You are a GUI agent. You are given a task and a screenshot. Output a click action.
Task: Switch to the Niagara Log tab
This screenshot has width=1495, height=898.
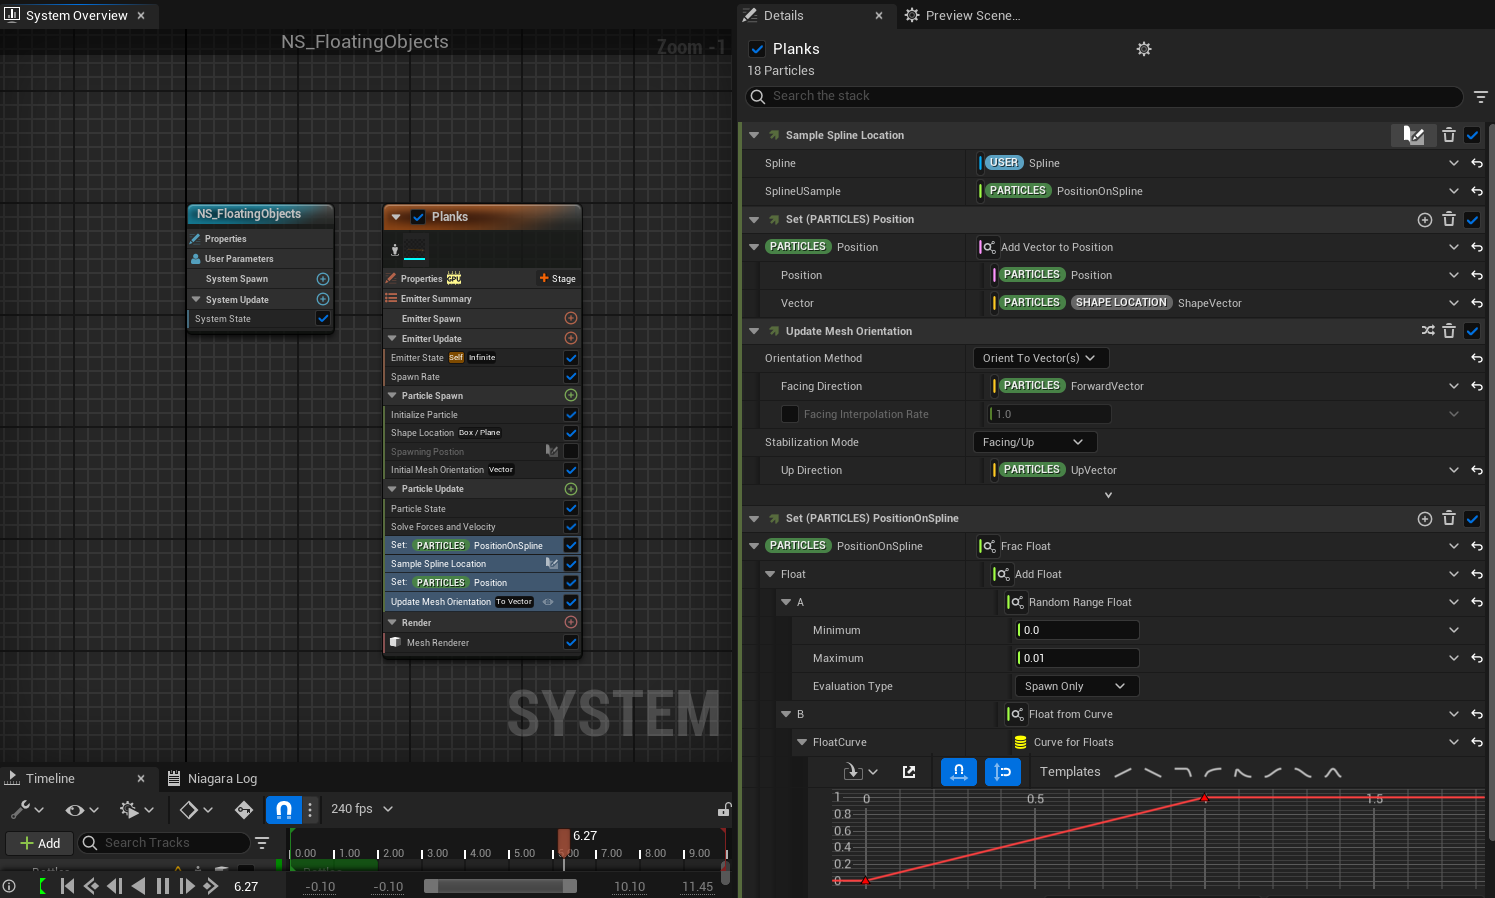[221, 779]
